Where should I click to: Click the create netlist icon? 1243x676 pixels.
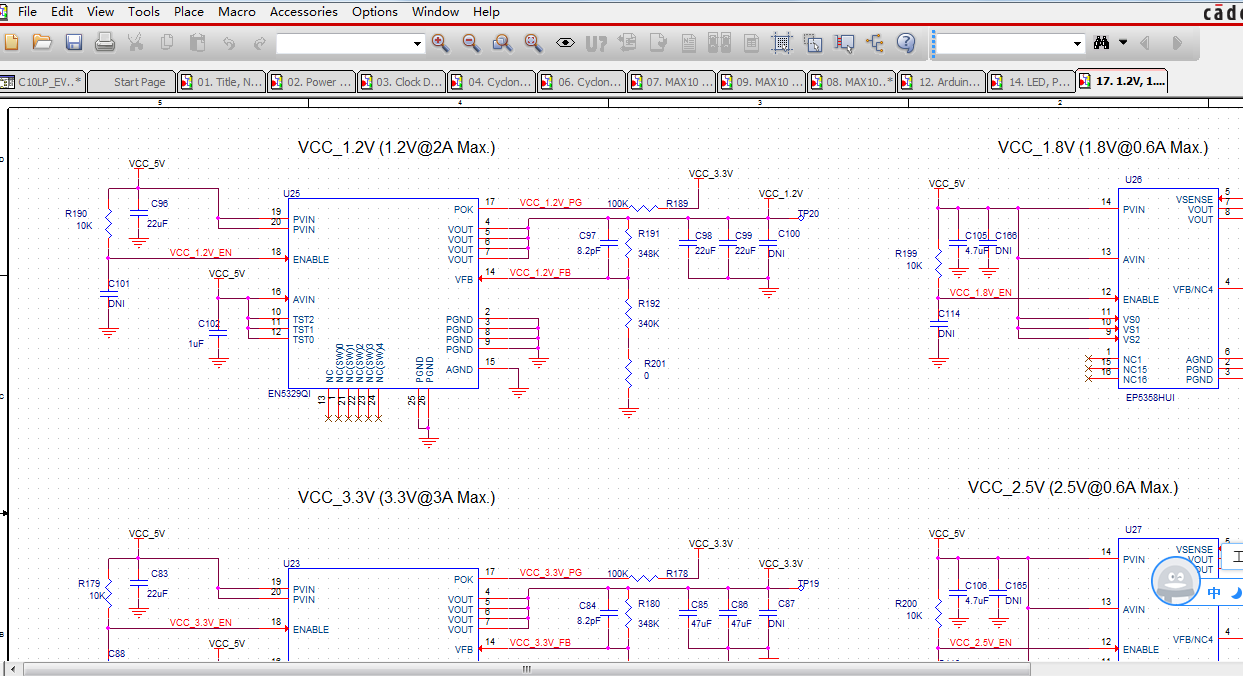point(689,43)
